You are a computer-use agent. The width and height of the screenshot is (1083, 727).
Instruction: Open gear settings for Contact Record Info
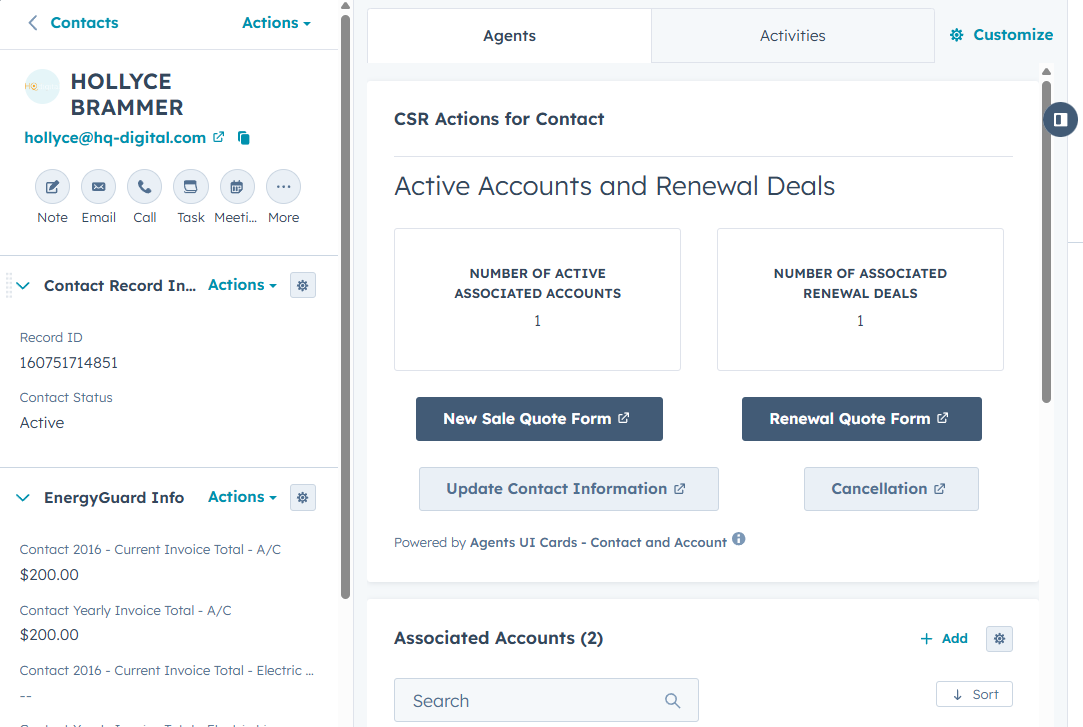point(303,285)
